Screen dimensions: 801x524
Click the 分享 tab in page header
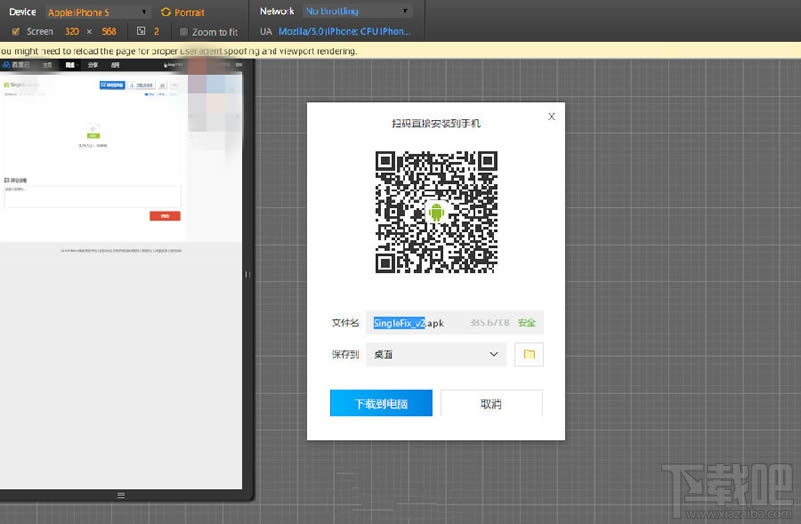click(x=93, y=64)
